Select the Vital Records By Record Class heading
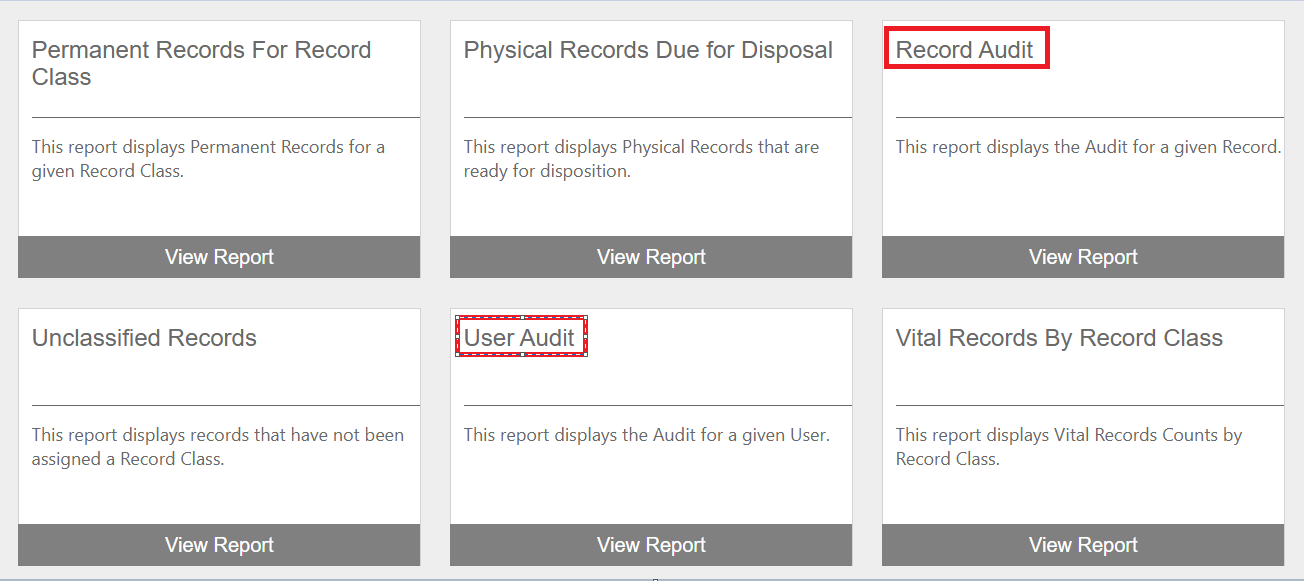 (1059, 338)
